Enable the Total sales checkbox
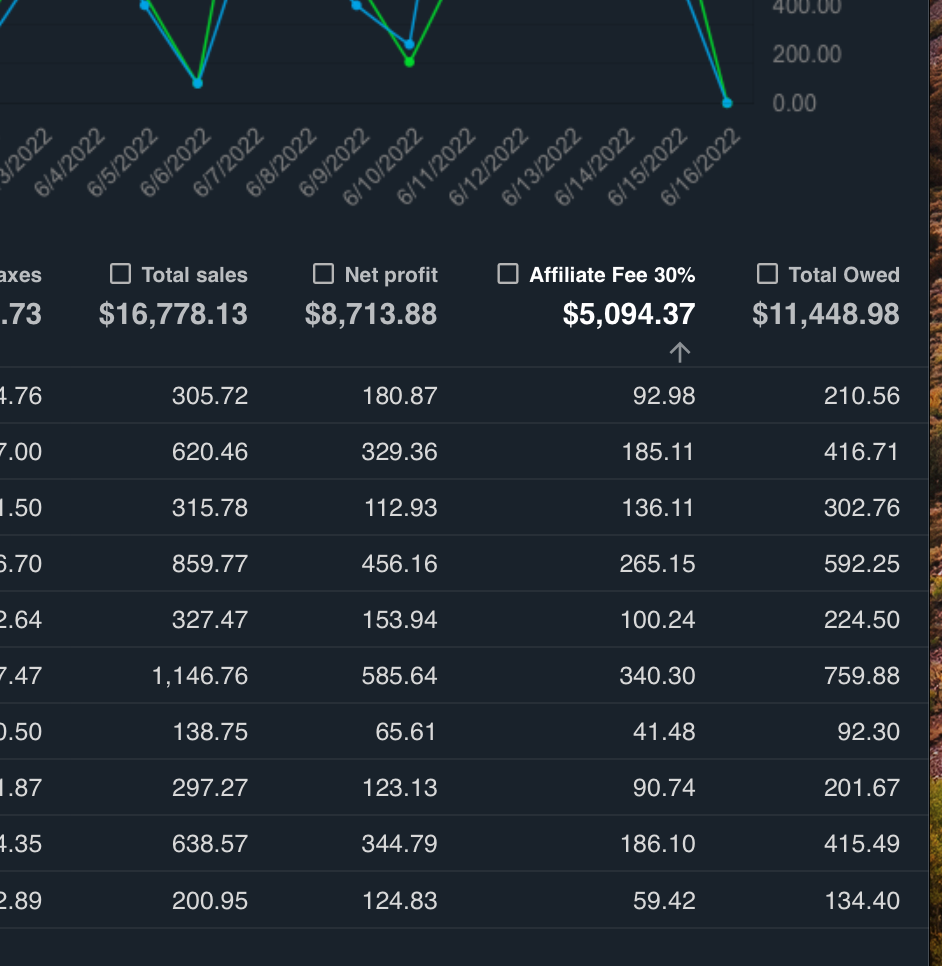 point(121,274)
